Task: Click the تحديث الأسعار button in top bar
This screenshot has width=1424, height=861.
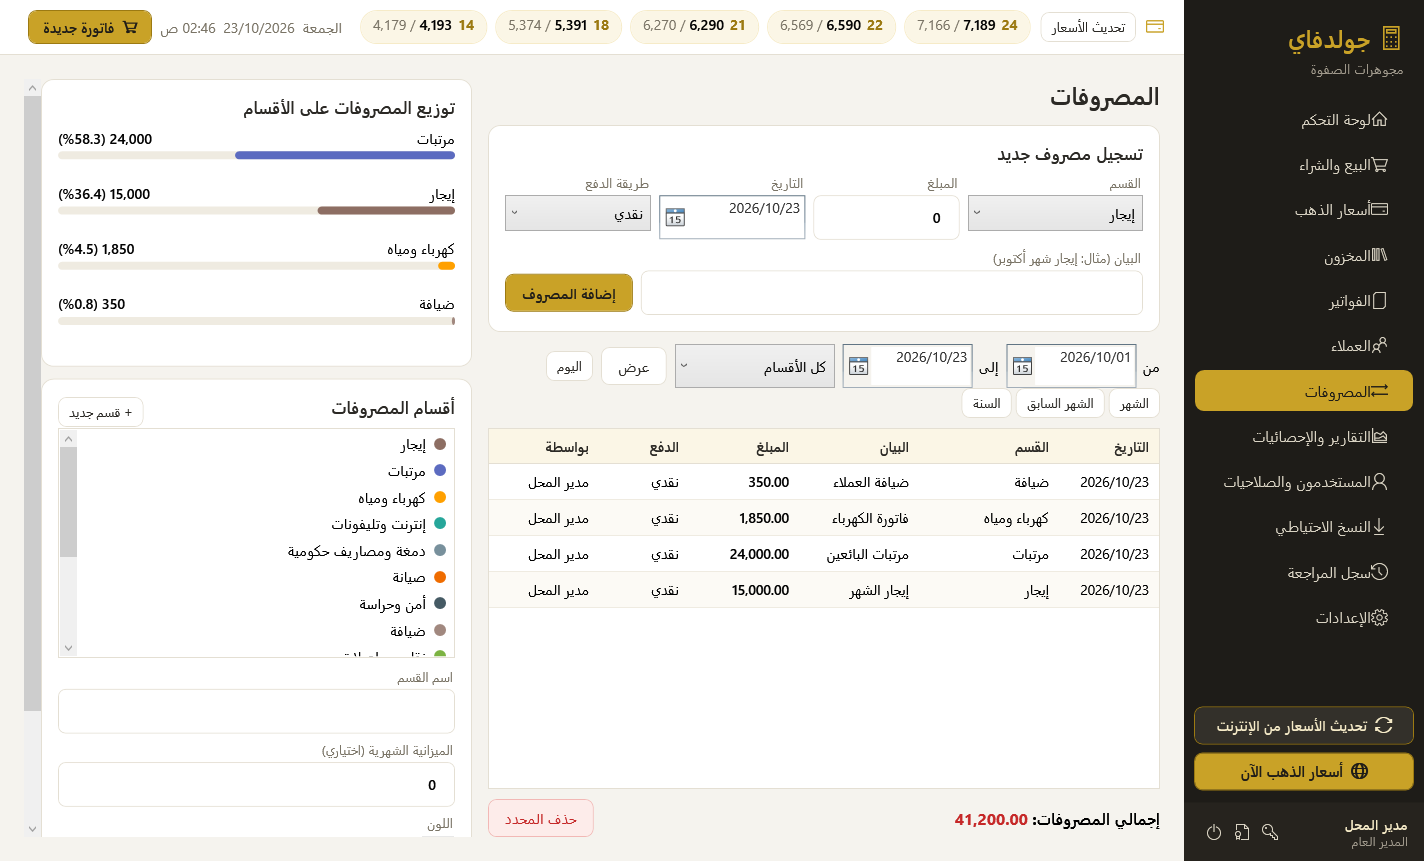Action: [1088, 27]
